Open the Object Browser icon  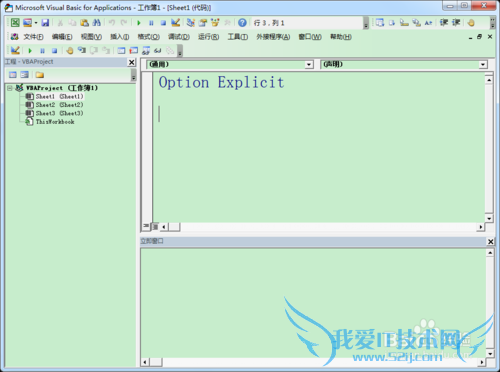pyautogui.click(x=215, y=23)
